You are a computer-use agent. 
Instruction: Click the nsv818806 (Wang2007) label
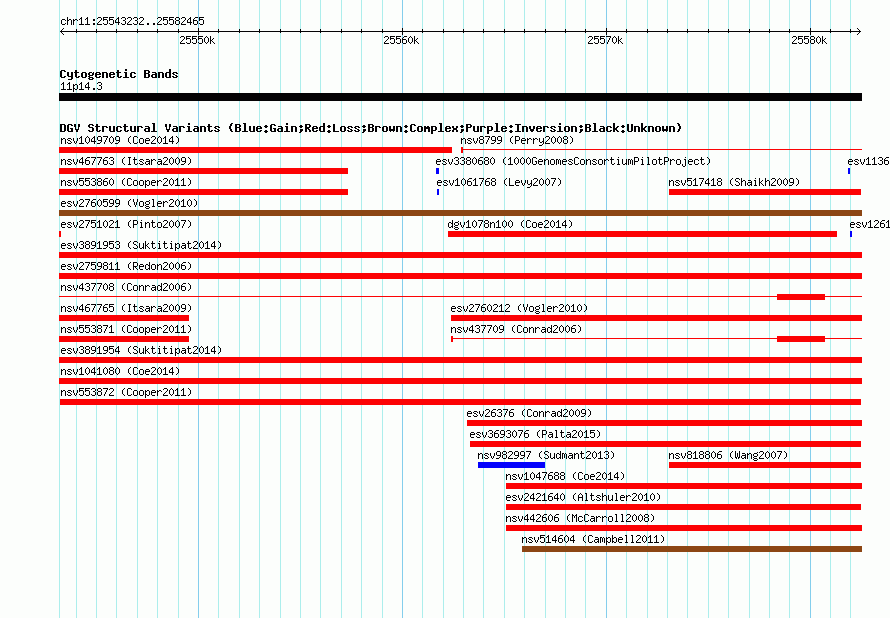click(x=728, y=455)
